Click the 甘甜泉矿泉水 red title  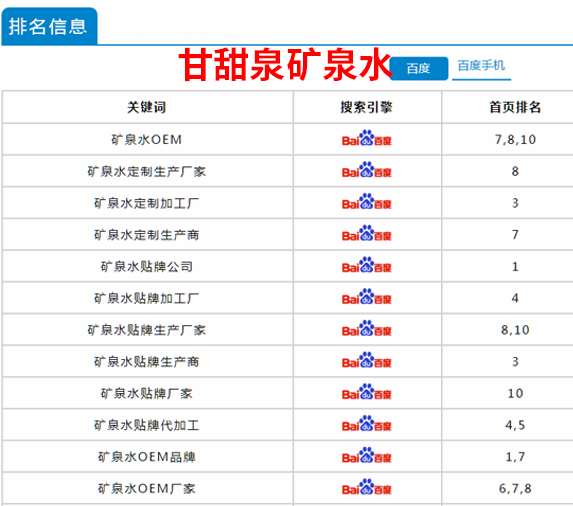[285, 65]
